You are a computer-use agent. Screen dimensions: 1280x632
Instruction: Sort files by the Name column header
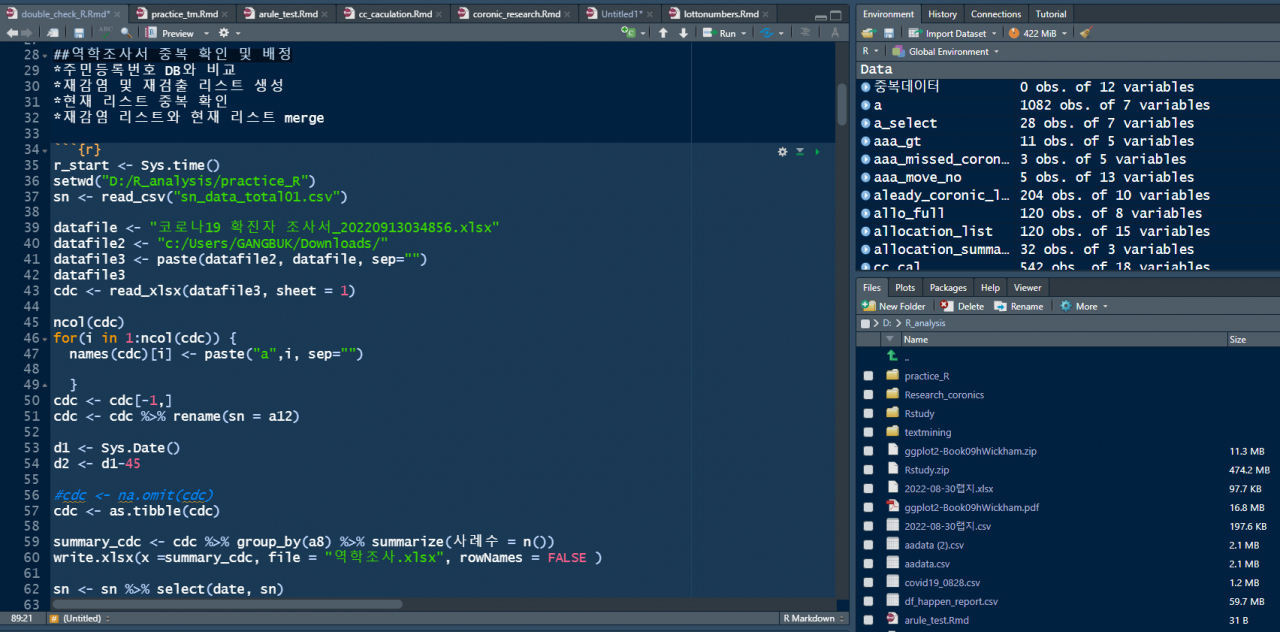(x=1064, y=339)
